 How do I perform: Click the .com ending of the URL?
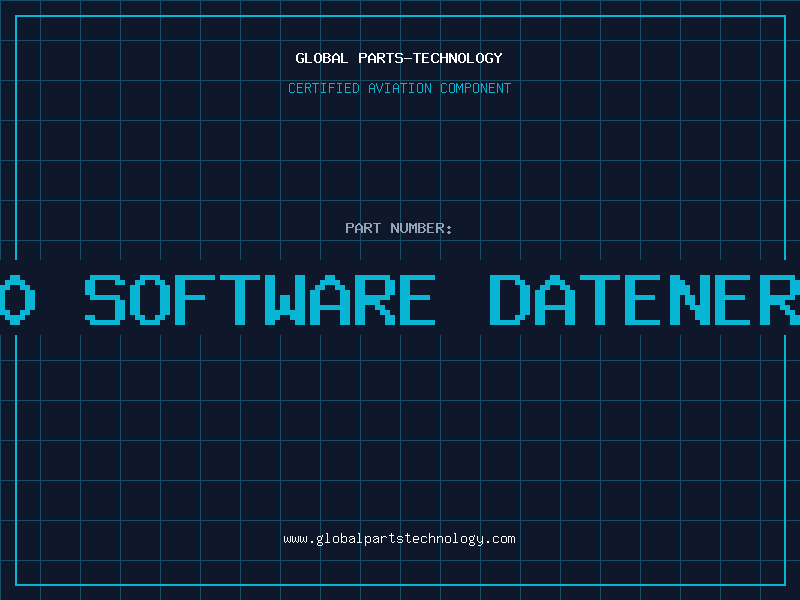[x=500, y=539]
